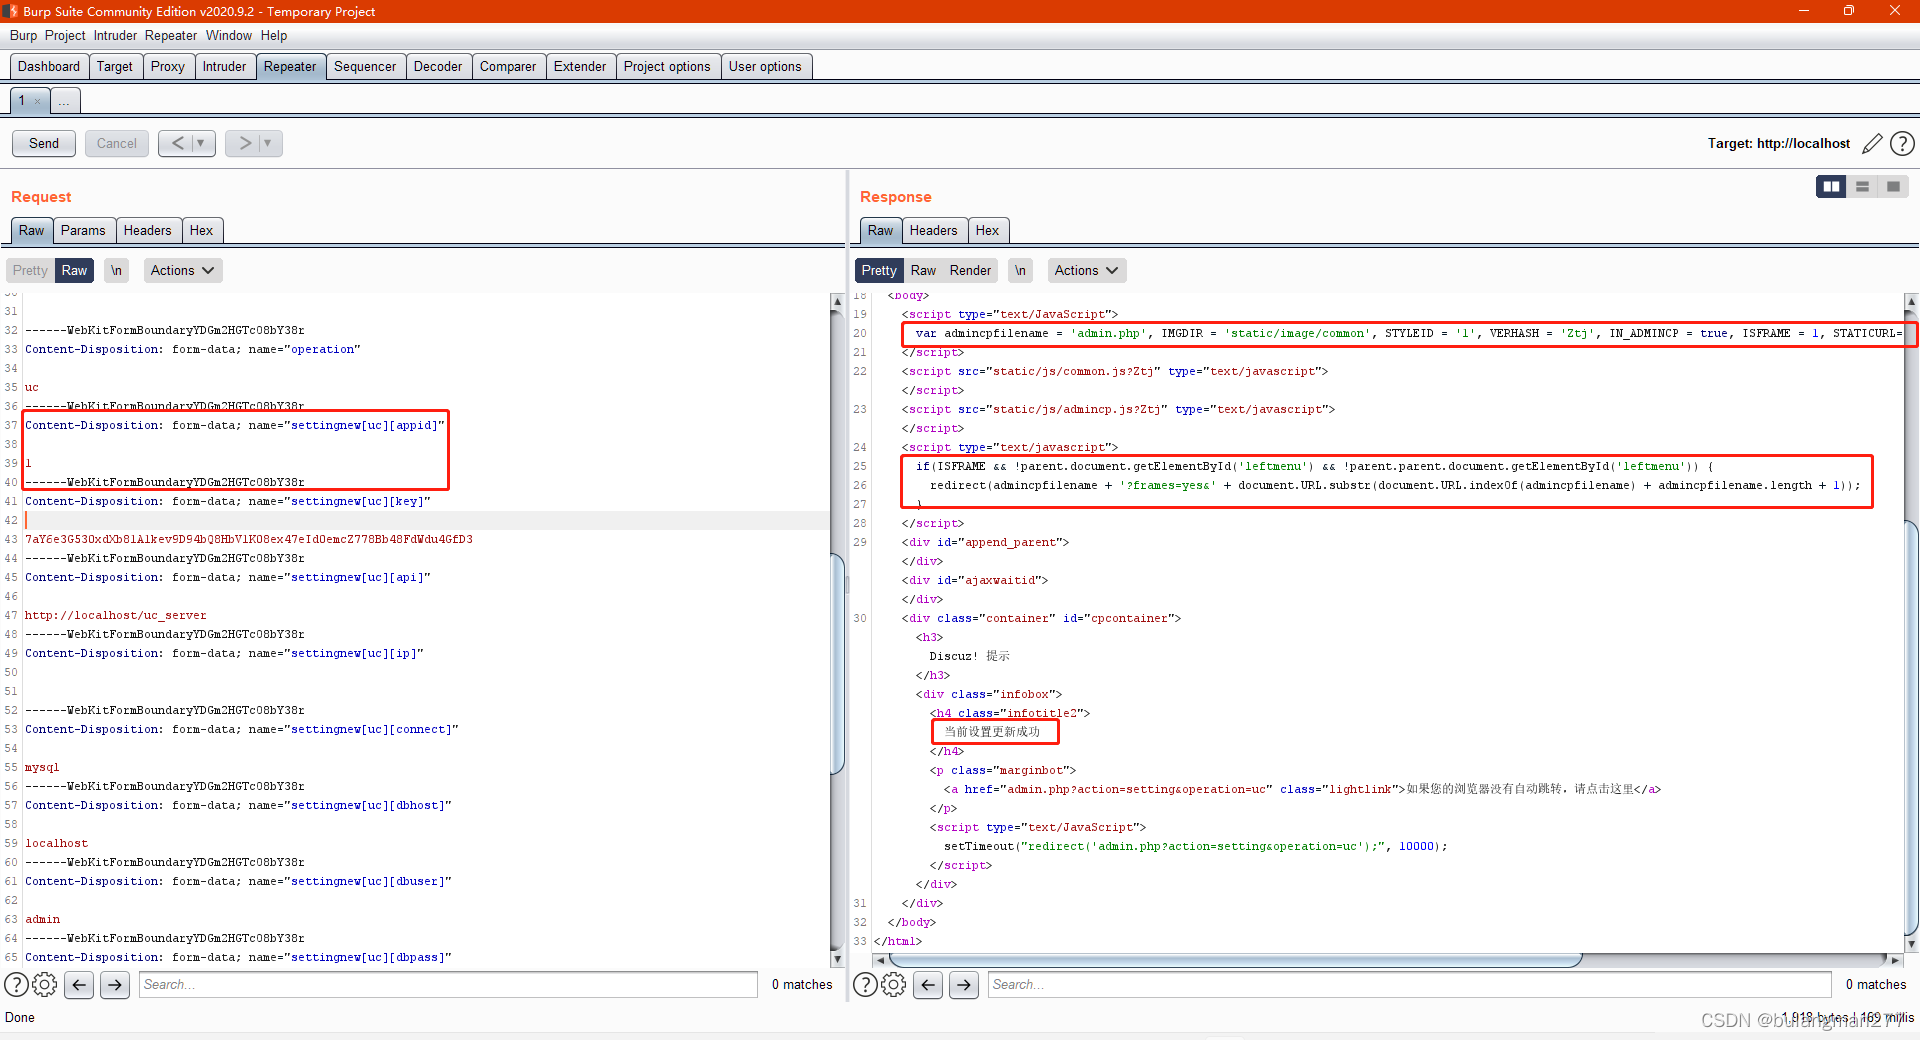Image resolution: width=1920 pixels, height=1040 pixels.
Task: Click the uc key value on line 43
Action: [x=249, y=539]
